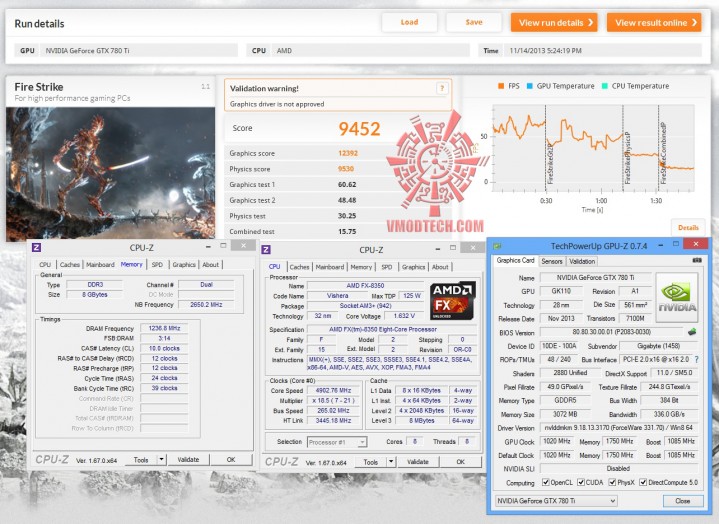Viewport: 719px width, 524px height.
Task: Open View result online
Action: 654,22
